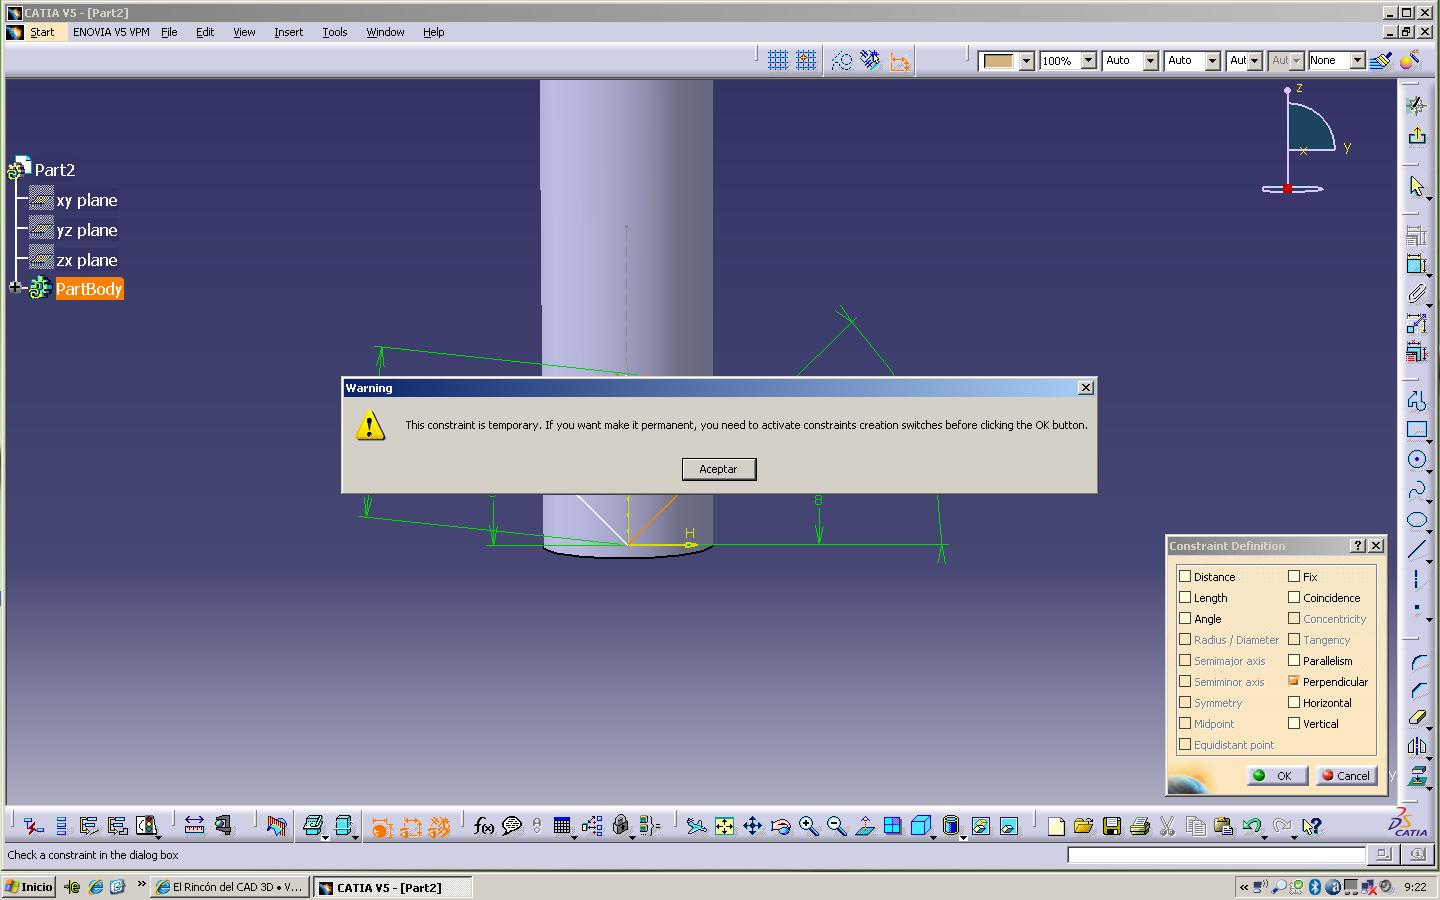Open the view mode cube dropdown arrow
The width and height of the screenshot is (1440, 900).
click(934, 836)
